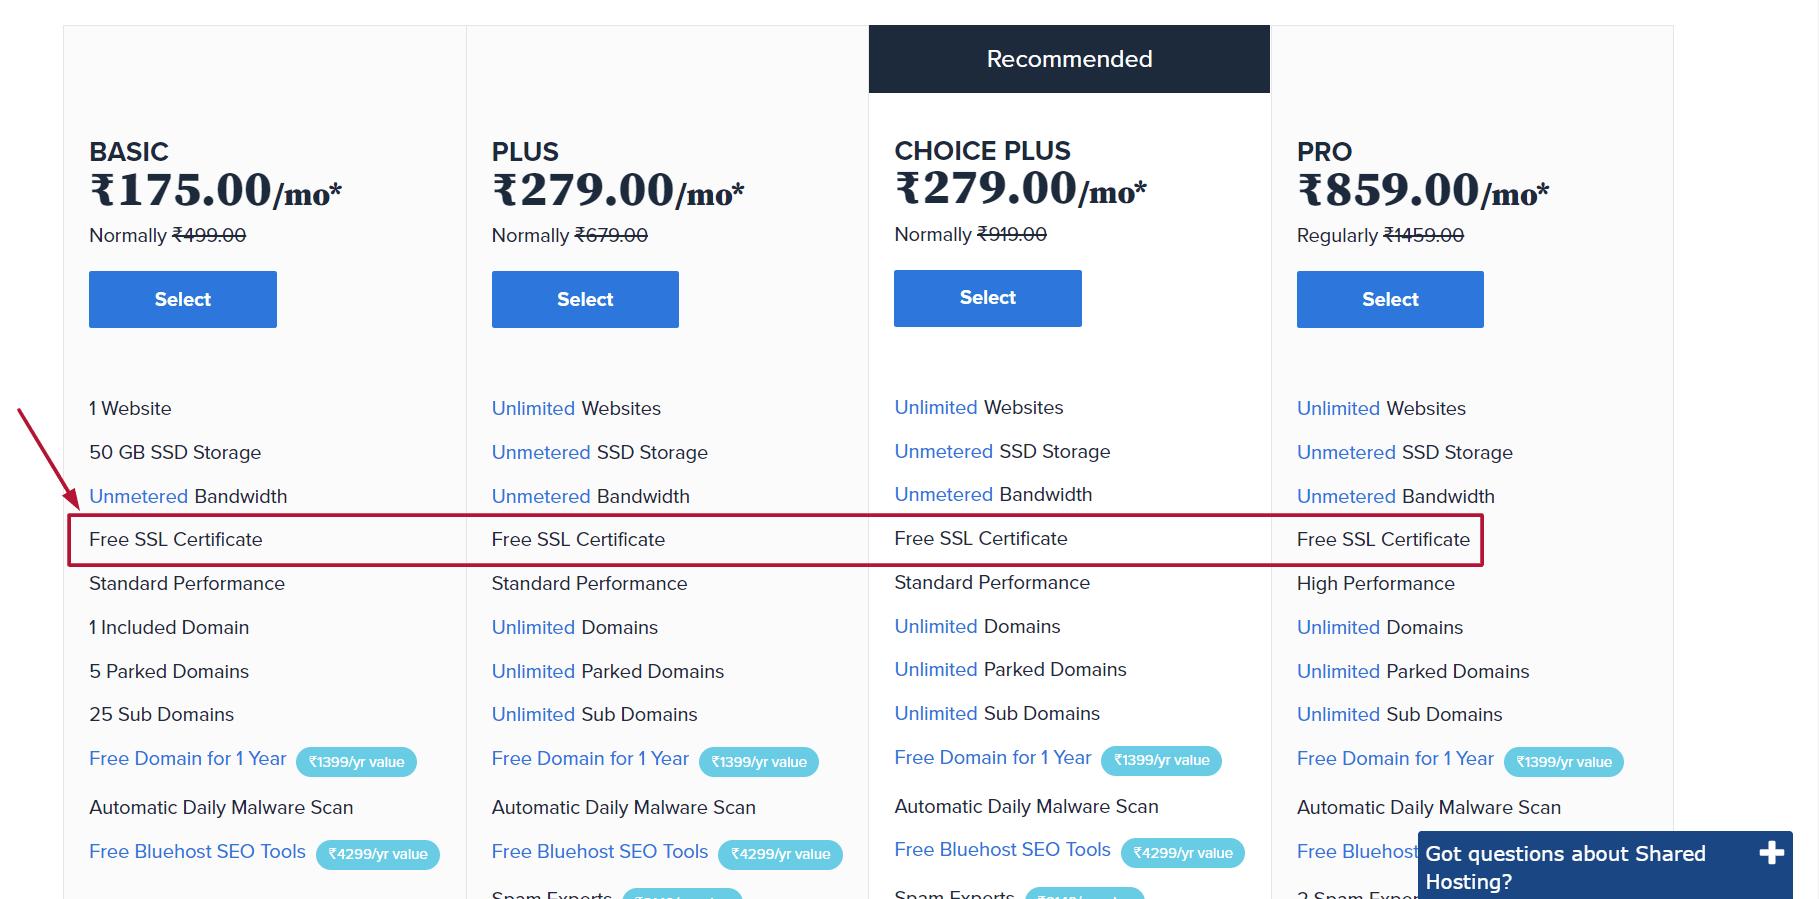This screenshot has height=899, width=1819.
Task: Click the Recommended banner above CHOICE PLUS
Action: tap(1069, 59)
